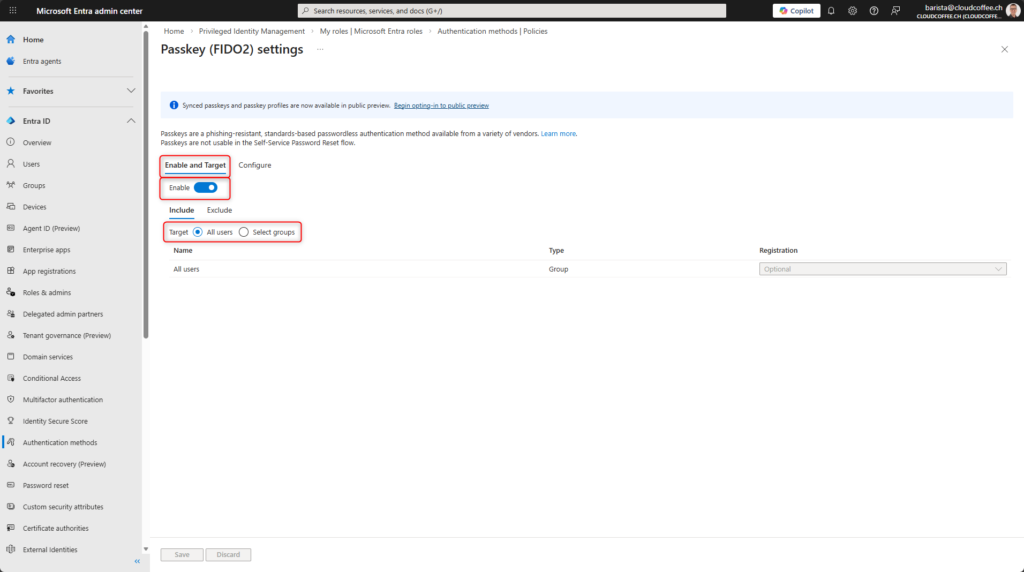Go to Home breadcrumb link

174,31
